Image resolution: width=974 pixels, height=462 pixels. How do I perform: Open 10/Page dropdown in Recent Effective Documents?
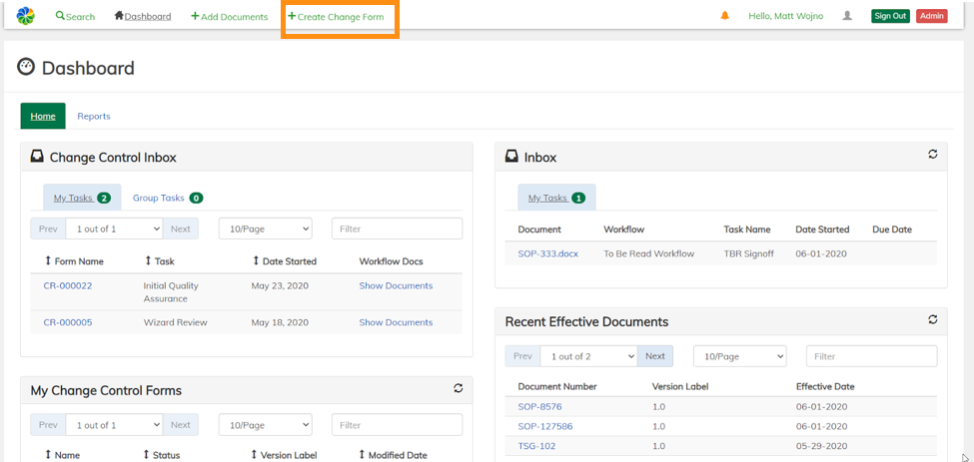740,356
